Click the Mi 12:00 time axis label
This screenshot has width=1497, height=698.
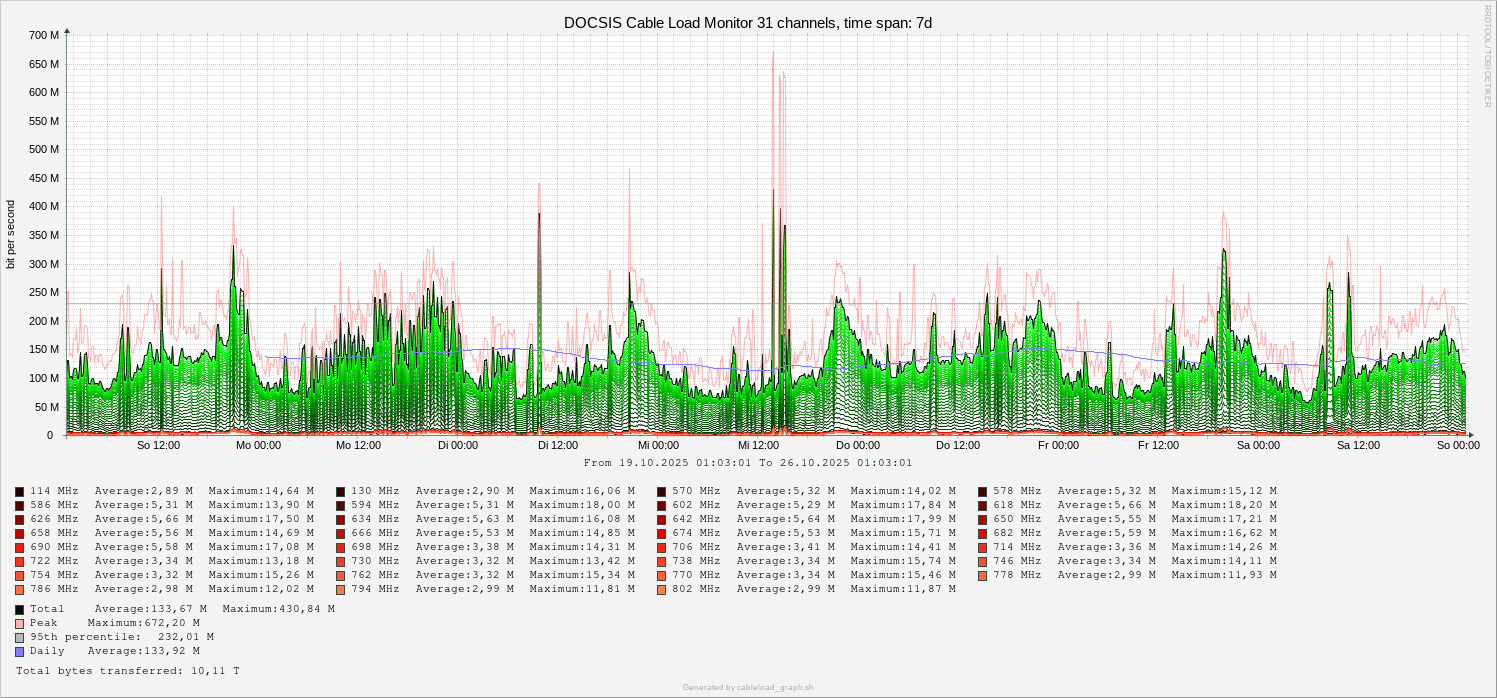tap(758, 445)
